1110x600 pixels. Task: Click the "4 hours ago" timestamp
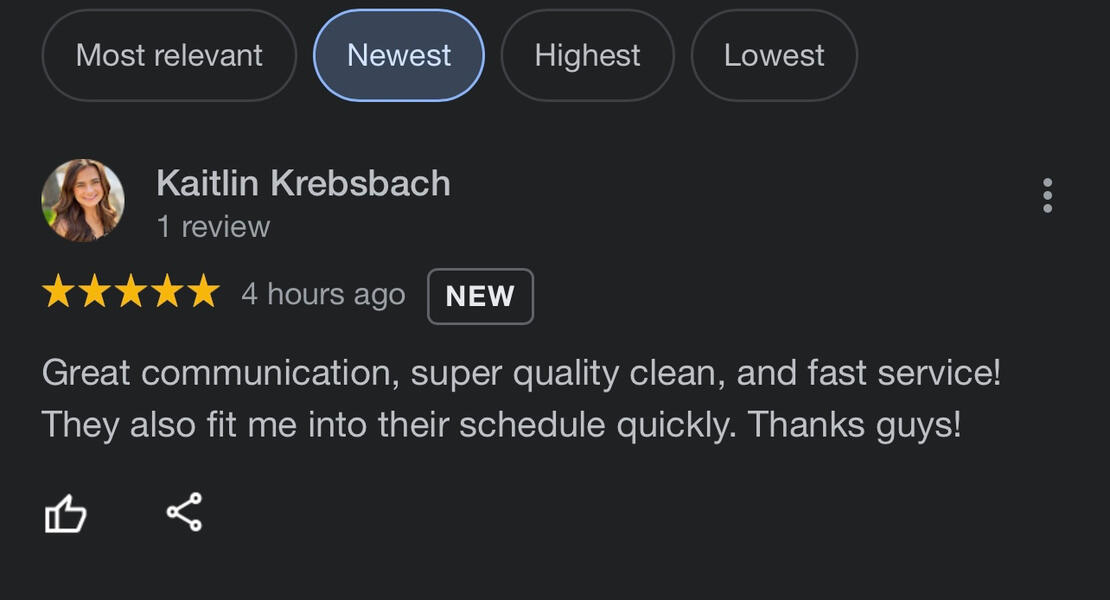click(323, 295)
